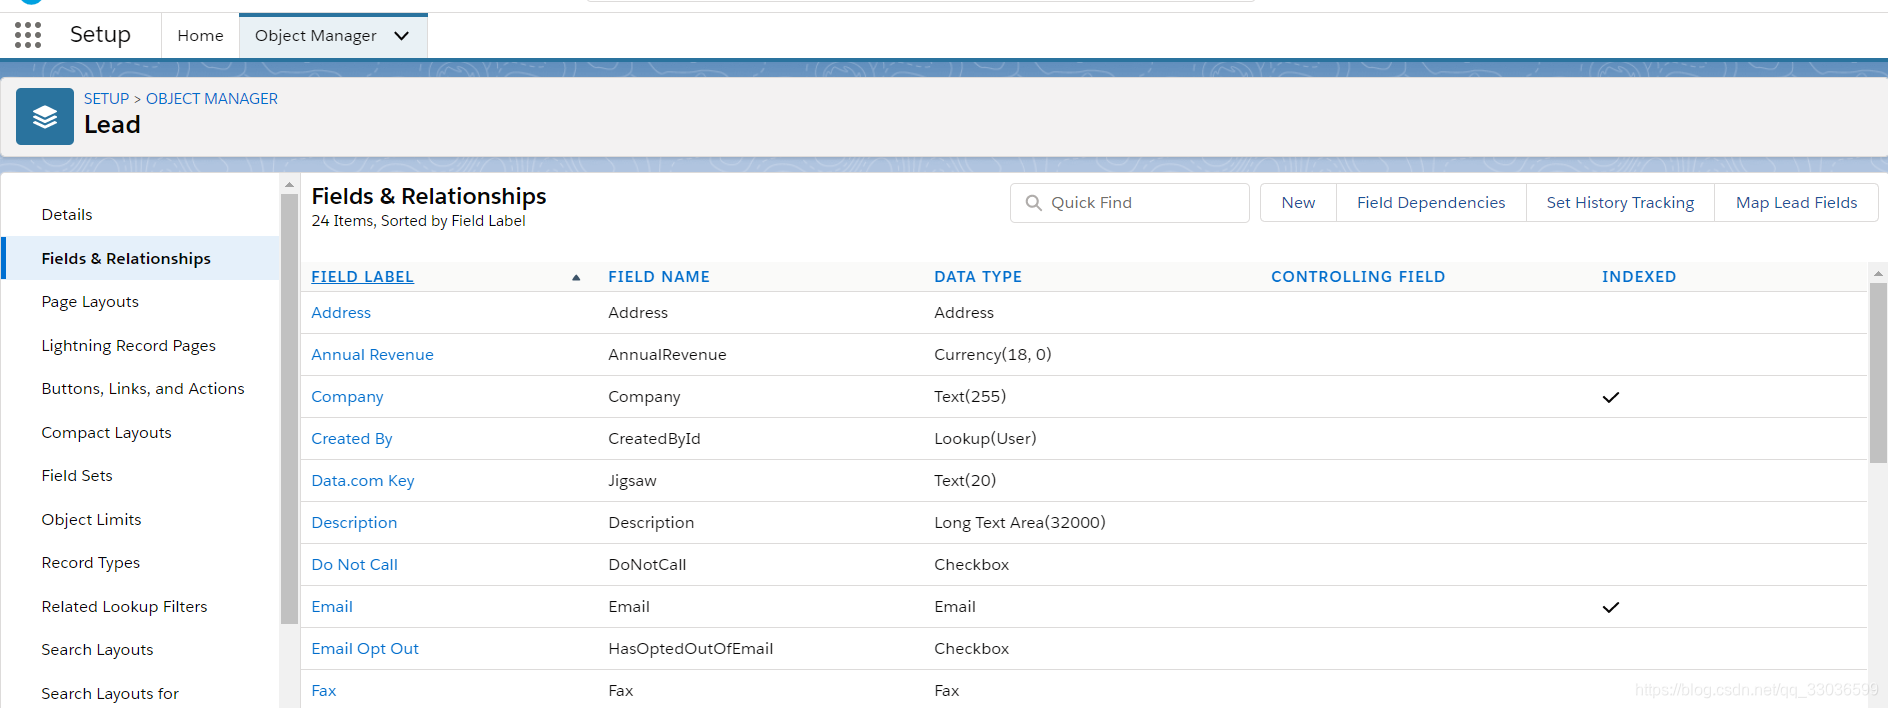Click the Text(20) data type cell
Screen dimensions: 1888x708
(965, 481)
